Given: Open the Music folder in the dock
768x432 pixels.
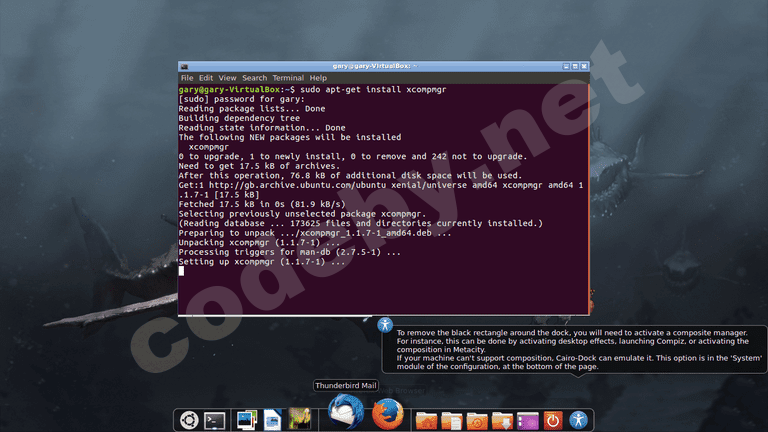Looking at the screenshot, I should [x=477, y=421].
